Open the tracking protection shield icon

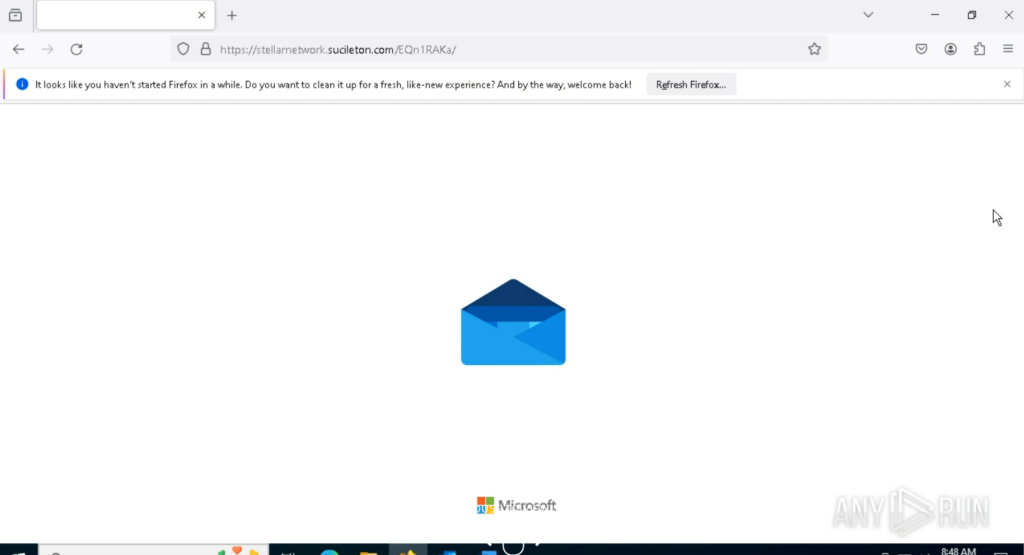(x=184, y=49)
